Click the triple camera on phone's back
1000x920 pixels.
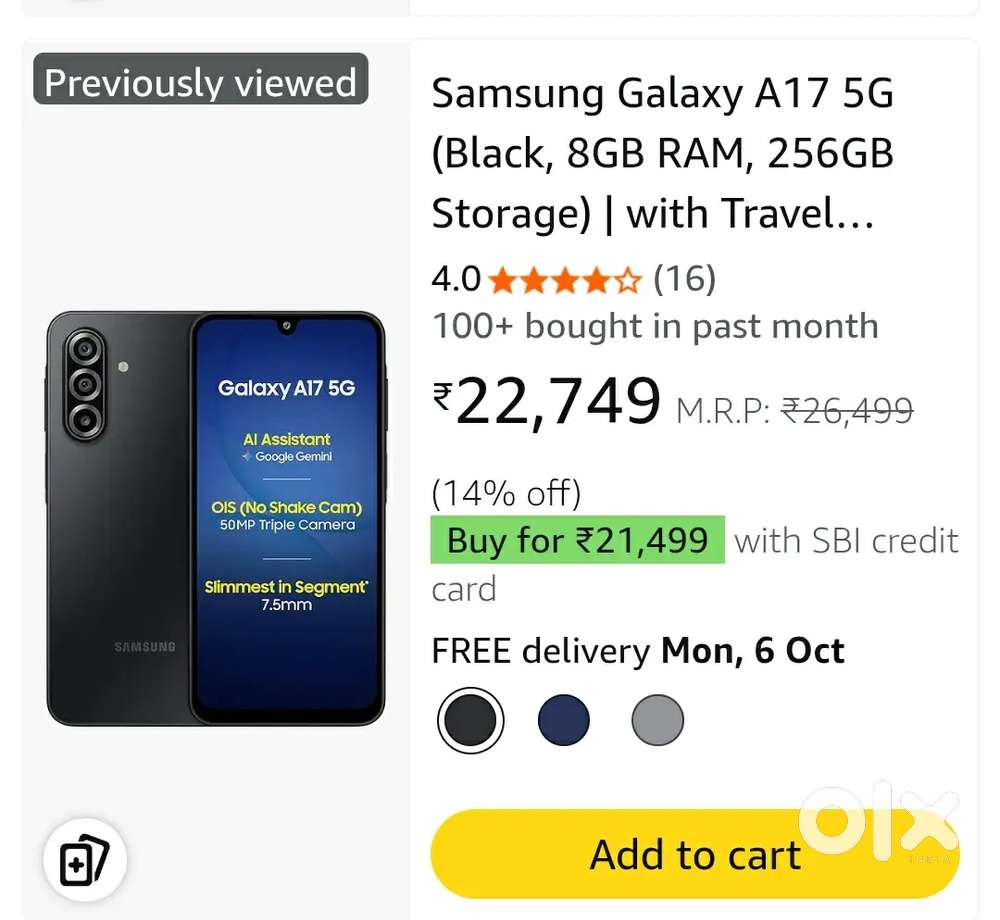(84, 384)
